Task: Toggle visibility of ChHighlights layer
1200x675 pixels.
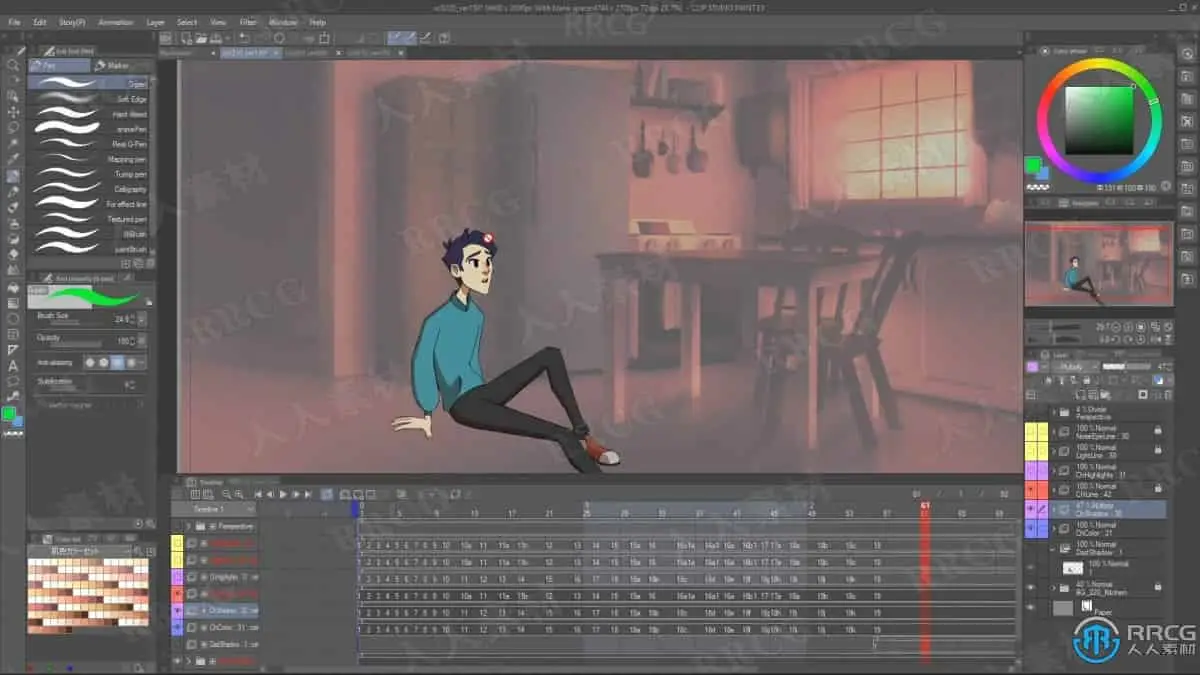Action: coord(1031,470)
